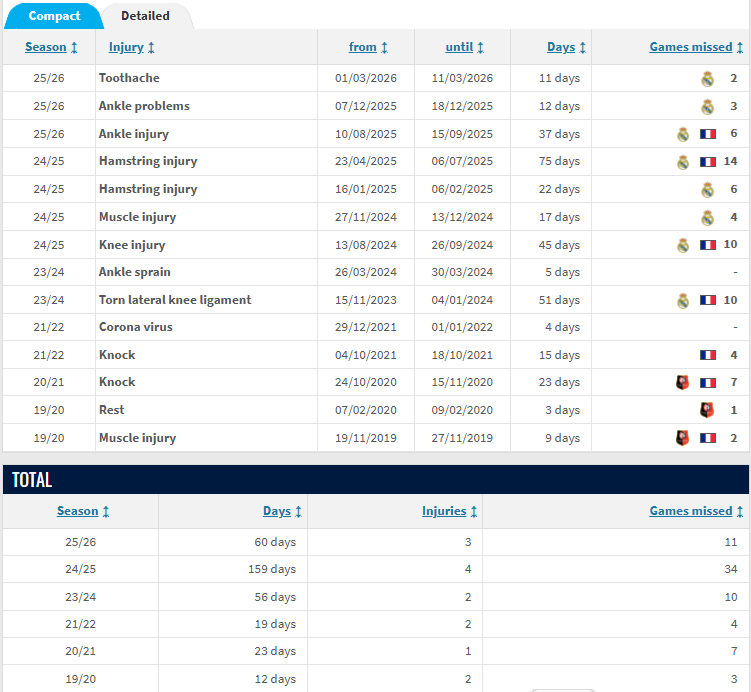Click Real Madrid crest in Ankle problems row
The image size is (751, 692).
pos(707,106)
